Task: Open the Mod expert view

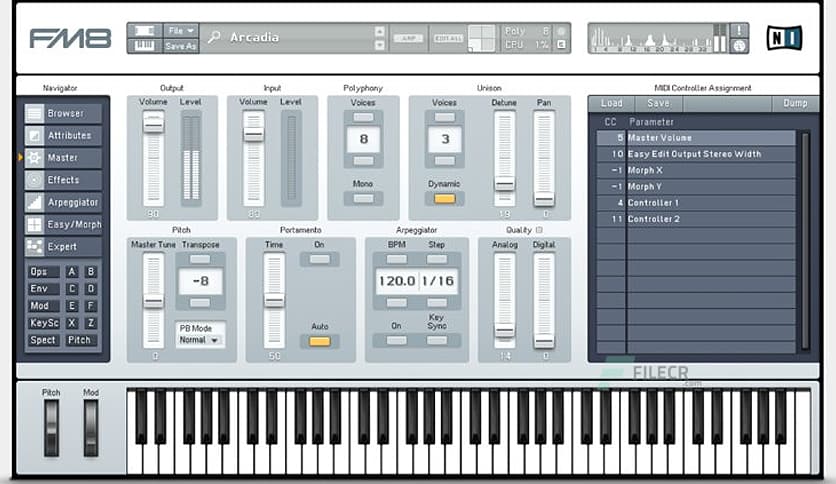Action: (x=43, y=306)
